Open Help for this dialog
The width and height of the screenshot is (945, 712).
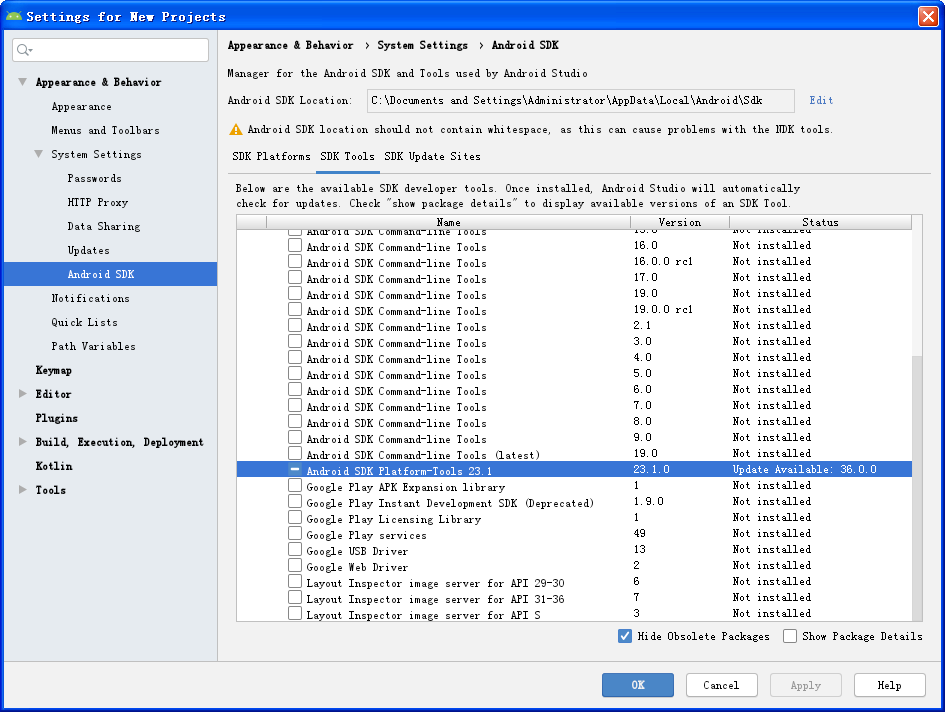890,685
